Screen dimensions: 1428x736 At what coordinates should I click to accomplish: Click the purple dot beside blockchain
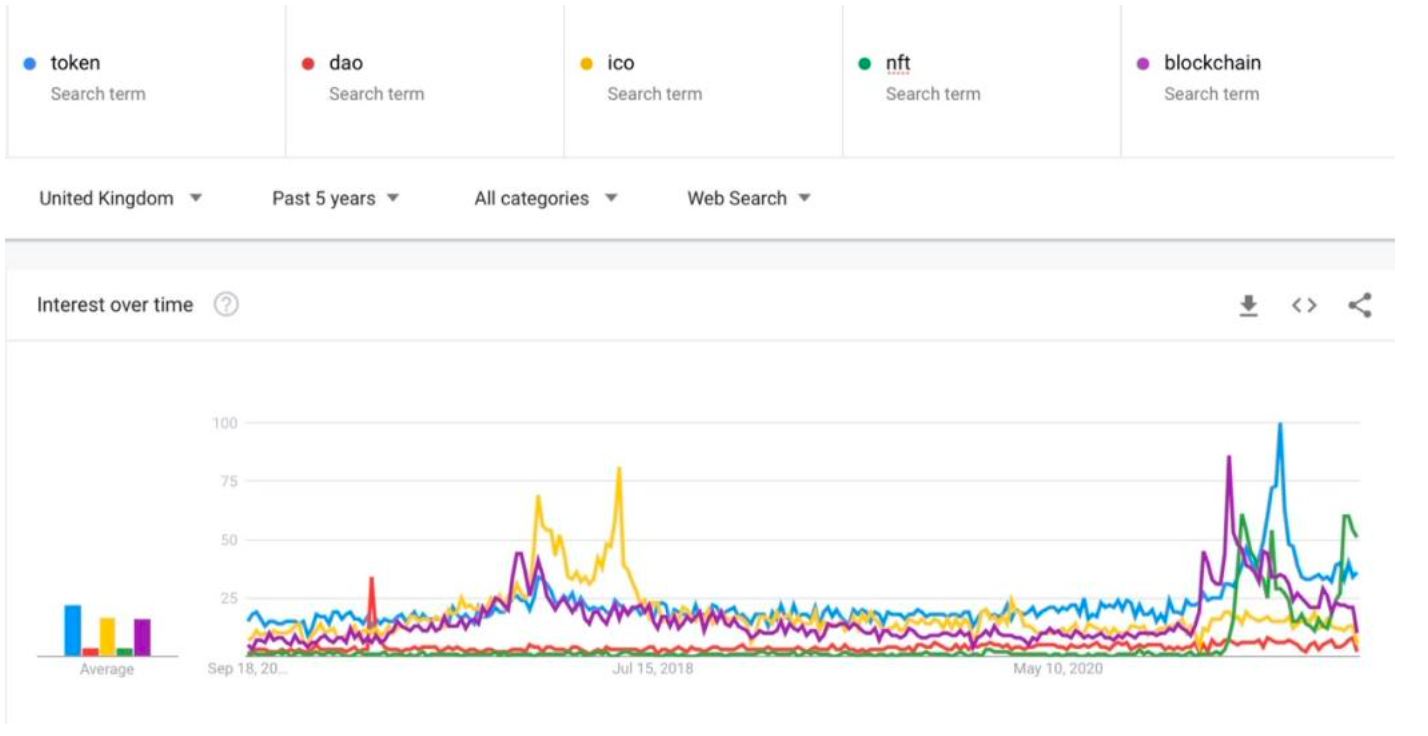pos(1143,64)
